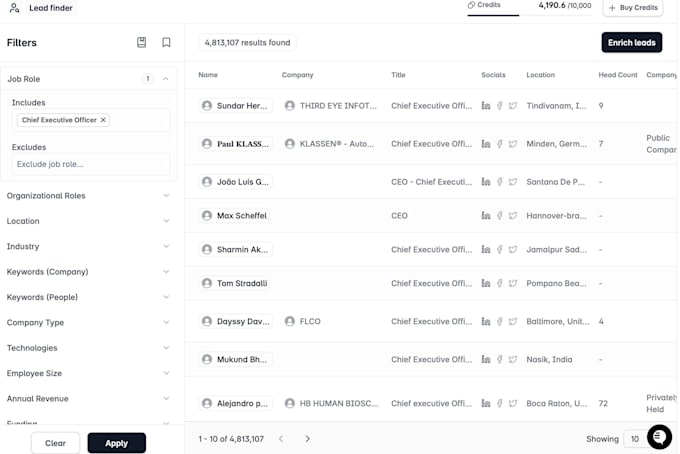Open Facebook icon for Max Scheffel row
The height and width of the screenshot is (454, 680).
(500, 216)
